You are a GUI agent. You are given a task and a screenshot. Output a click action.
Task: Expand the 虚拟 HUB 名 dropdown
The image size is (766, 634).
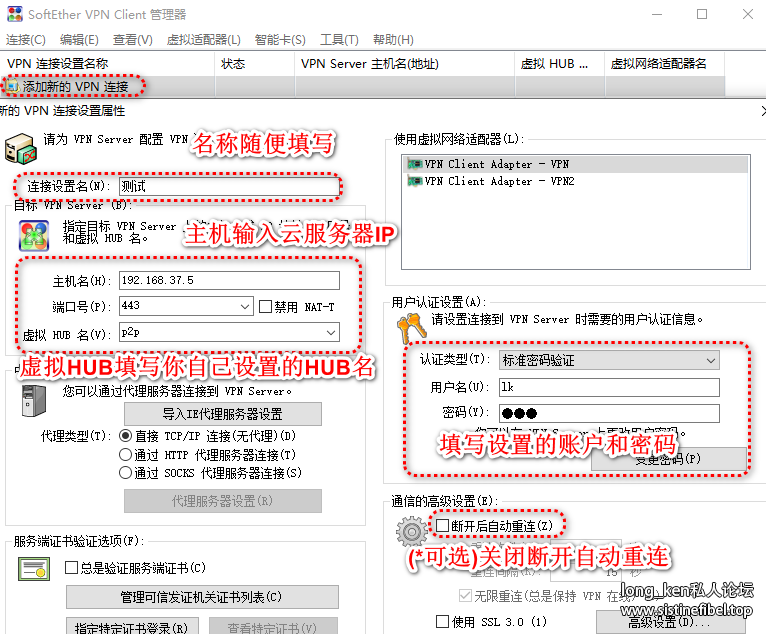point(331,333)
